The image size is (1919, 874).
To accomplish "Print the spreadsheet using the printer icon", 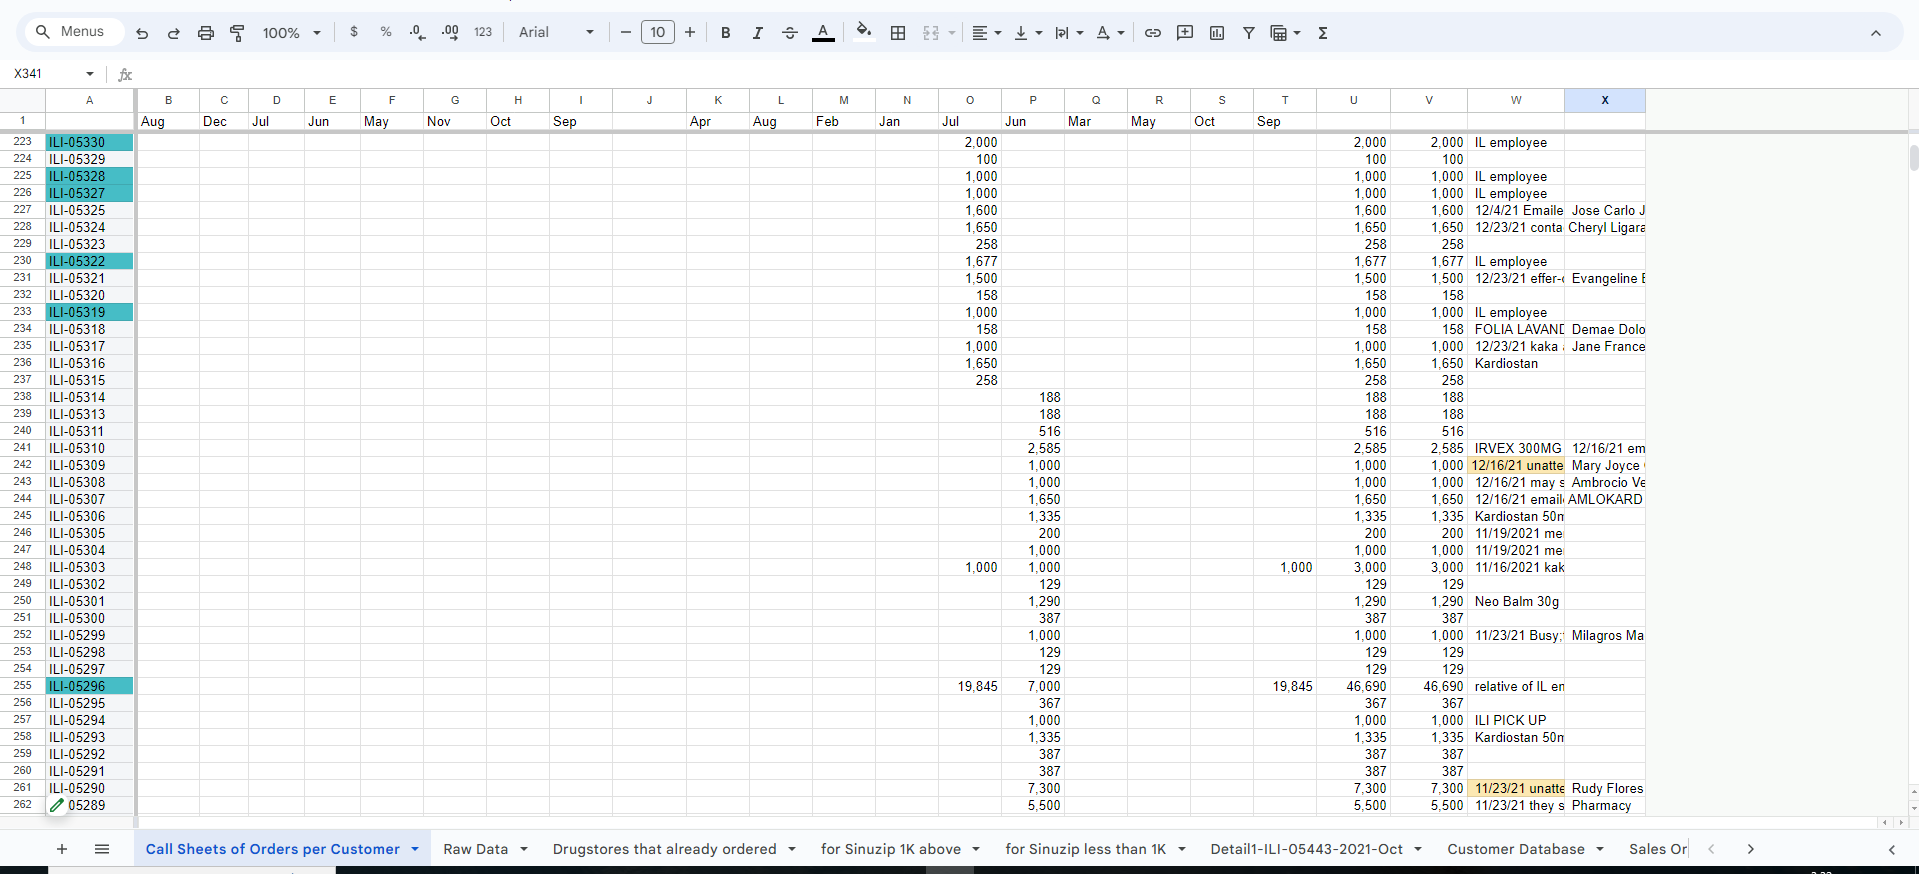I will pos(206,33).
